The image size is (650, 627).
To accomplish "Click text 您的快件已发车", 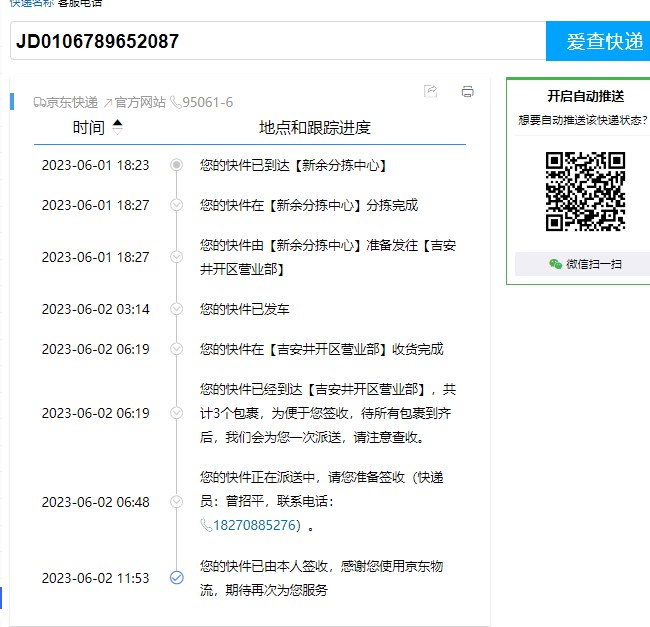I will point(245,309).
